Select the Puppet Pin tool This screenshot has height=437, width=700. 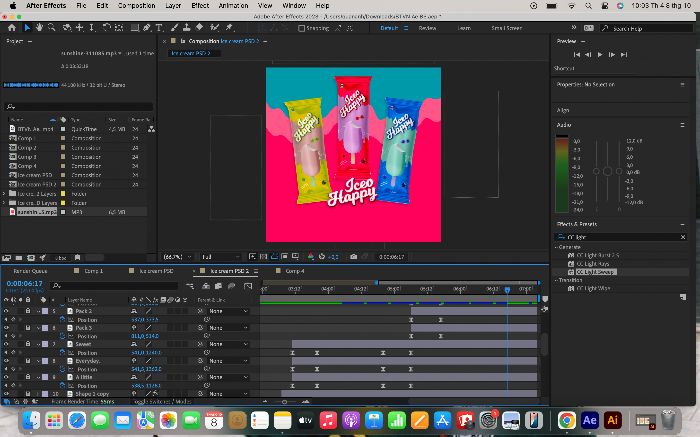tap(229, 28)
